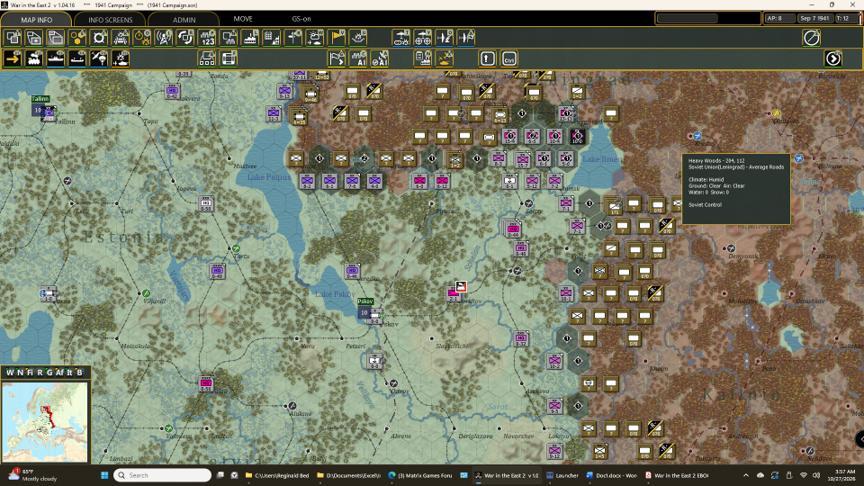Click the highlighted layered windows icon
The image size is (864, 486).
point(56,38)
